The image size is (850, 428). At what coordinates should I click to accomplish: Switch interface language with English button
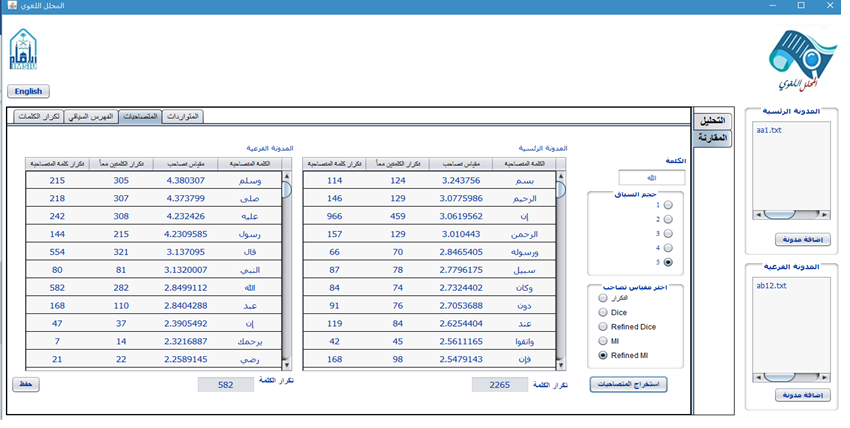(x=28, y=91)
